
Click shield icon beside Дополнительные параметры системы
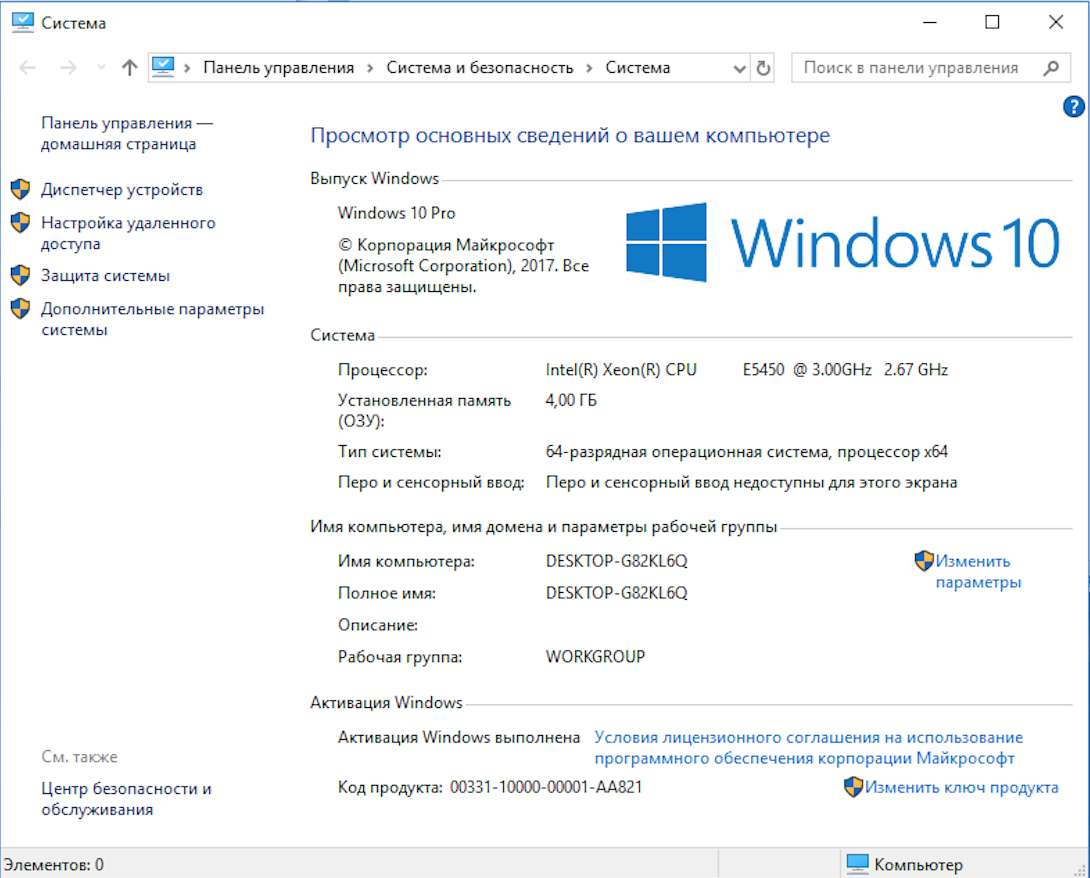point(20,308)
